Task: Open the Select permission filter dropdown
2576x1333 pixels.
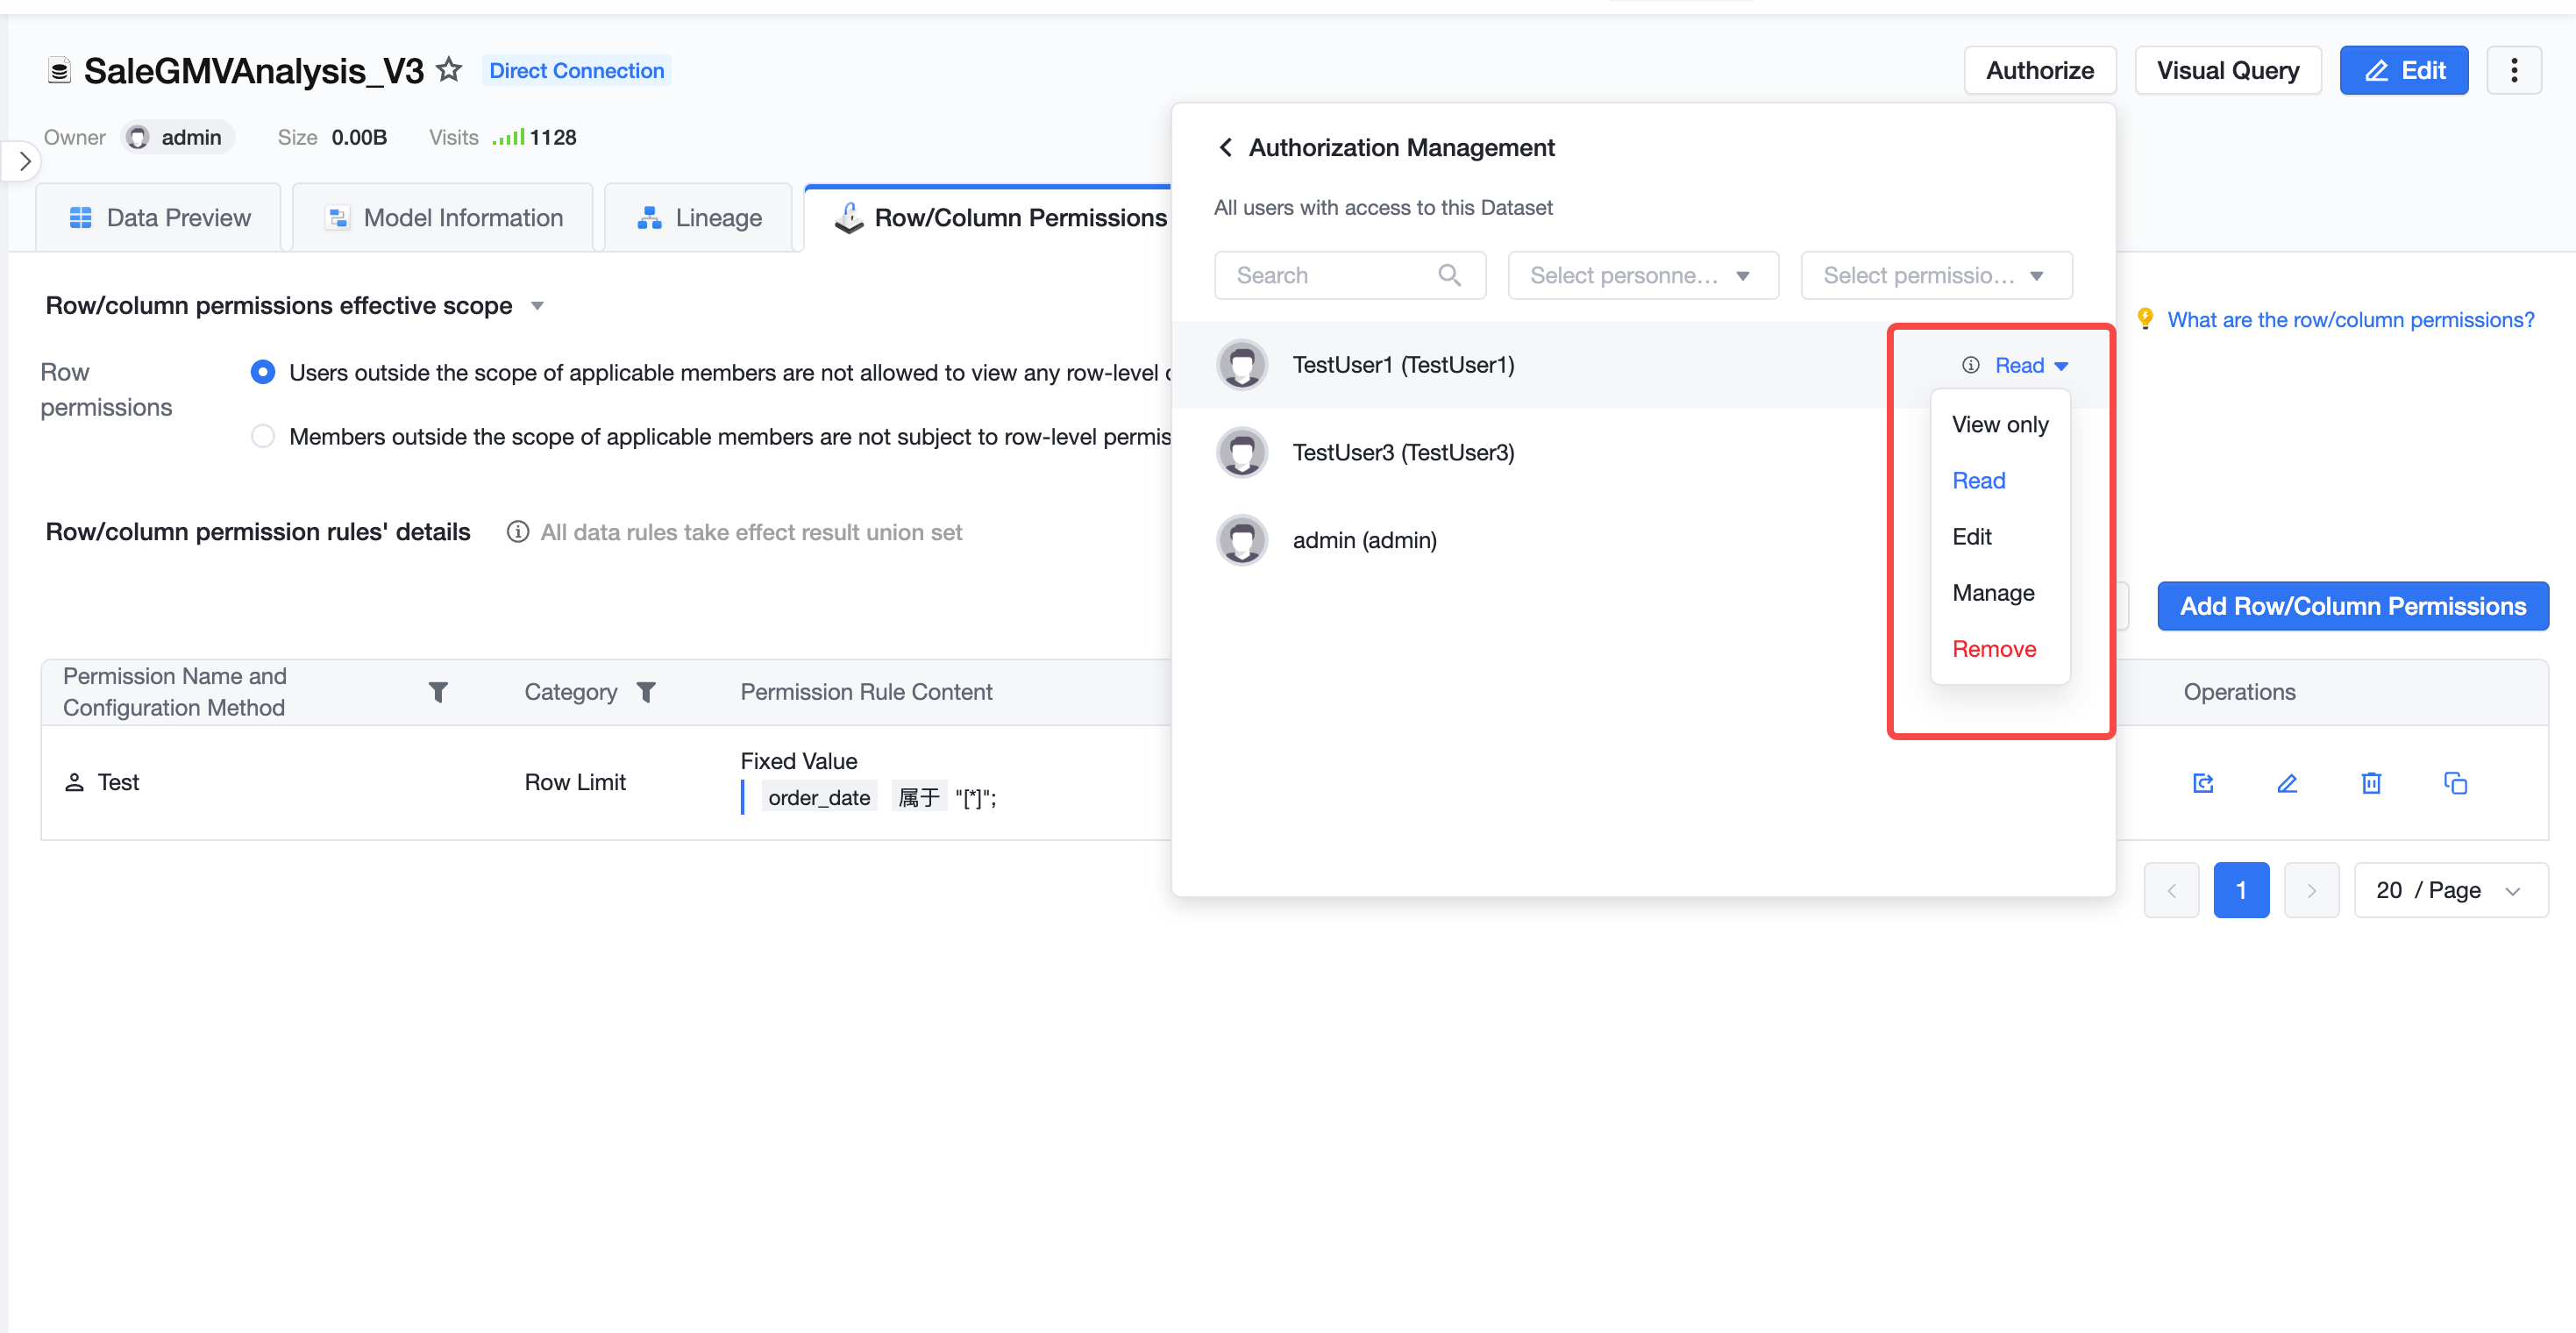Action: 1936,275
